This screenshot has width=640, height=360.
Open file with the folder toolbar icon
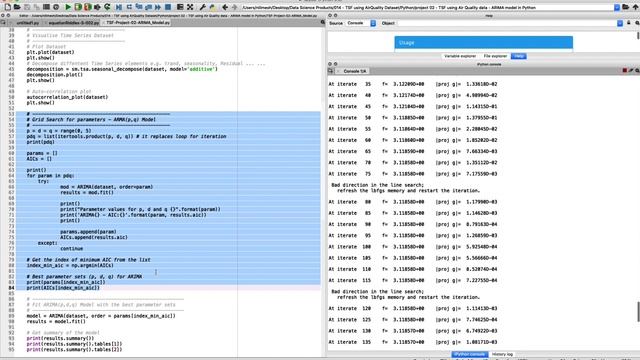(17, 7)
